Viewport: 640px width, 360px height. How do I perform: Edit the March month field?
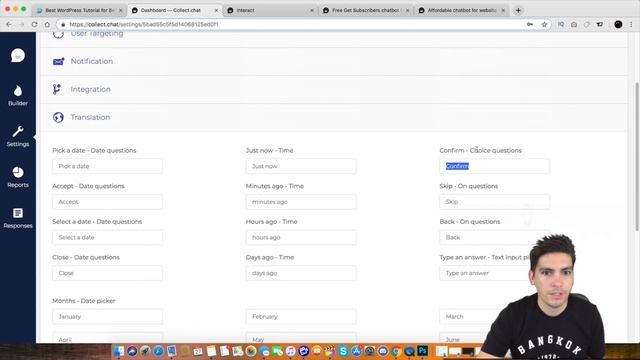pos(469,316)
